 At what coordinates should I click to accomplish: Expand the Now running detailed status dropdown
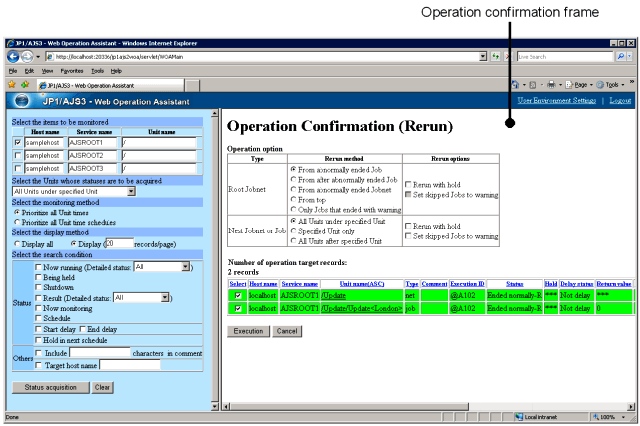pyautogui.click(x=186, y=267)
